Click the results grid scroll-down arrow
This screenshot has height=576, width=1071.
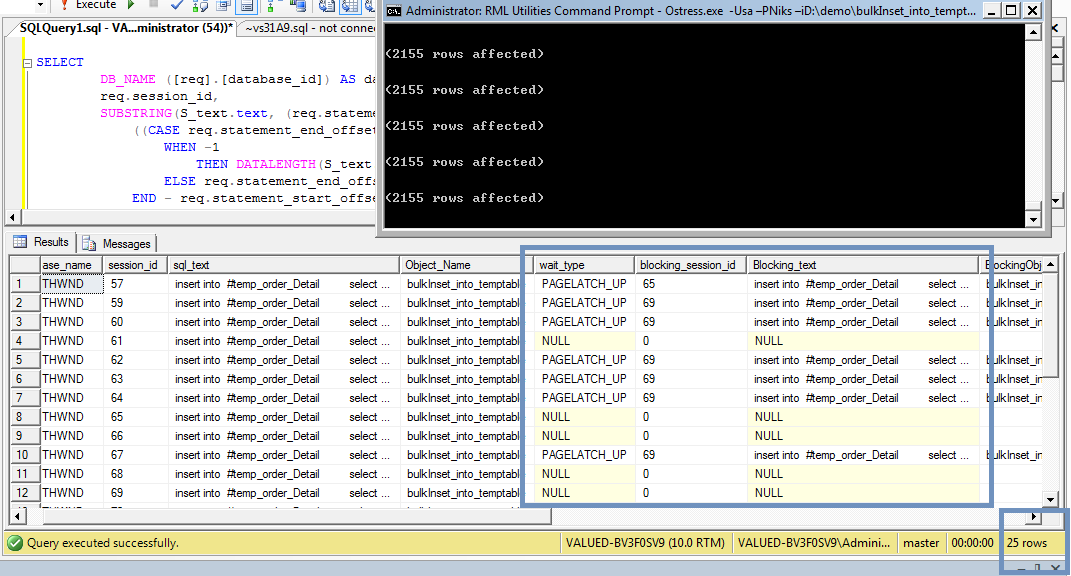pos(1050,499)
